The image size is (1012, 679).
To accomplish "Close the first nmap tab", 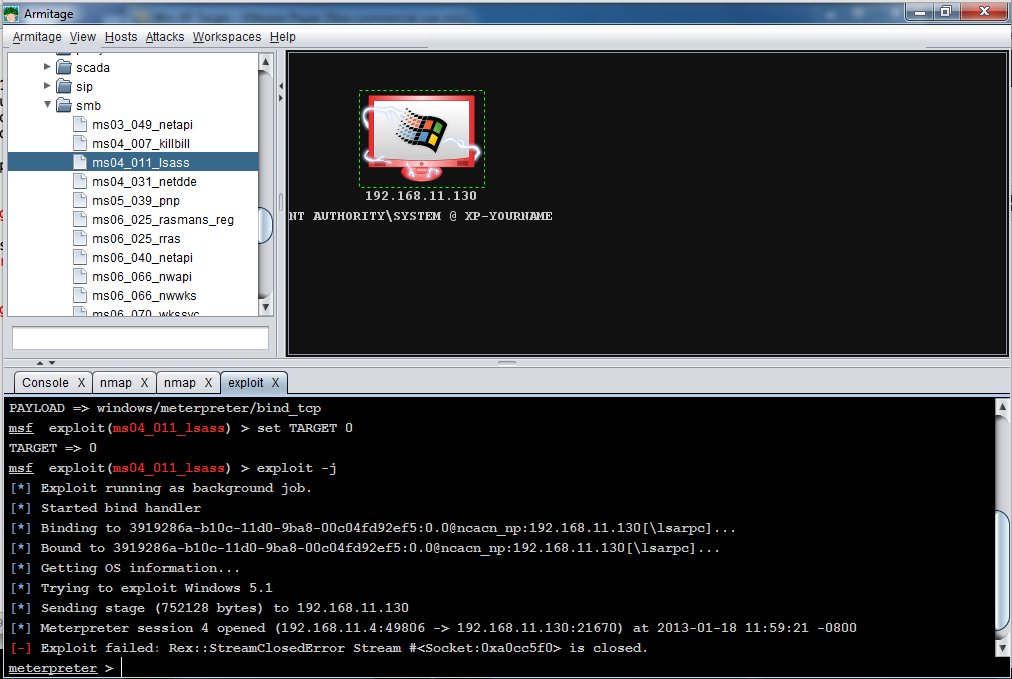I will point(145,383).
